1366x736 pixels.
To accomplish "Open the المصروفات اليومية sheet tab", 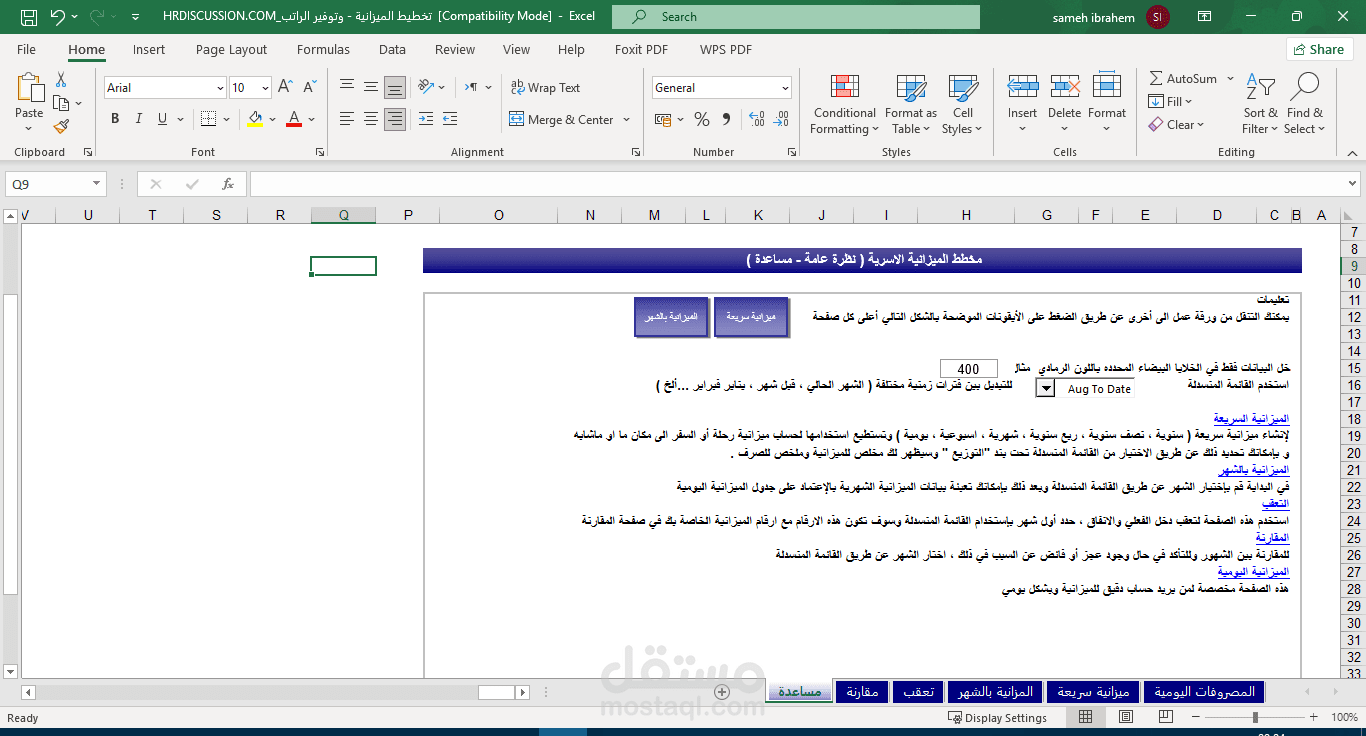I will click(x=1204, y=691).
